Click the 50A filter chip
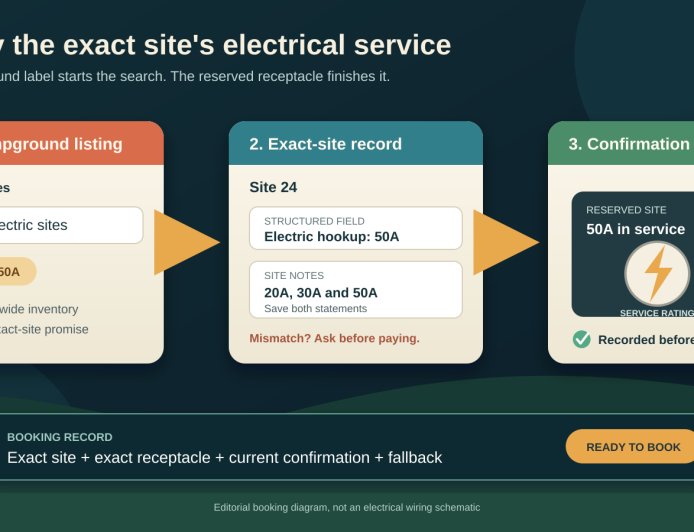694x532 pixels. tap(18, 271)
